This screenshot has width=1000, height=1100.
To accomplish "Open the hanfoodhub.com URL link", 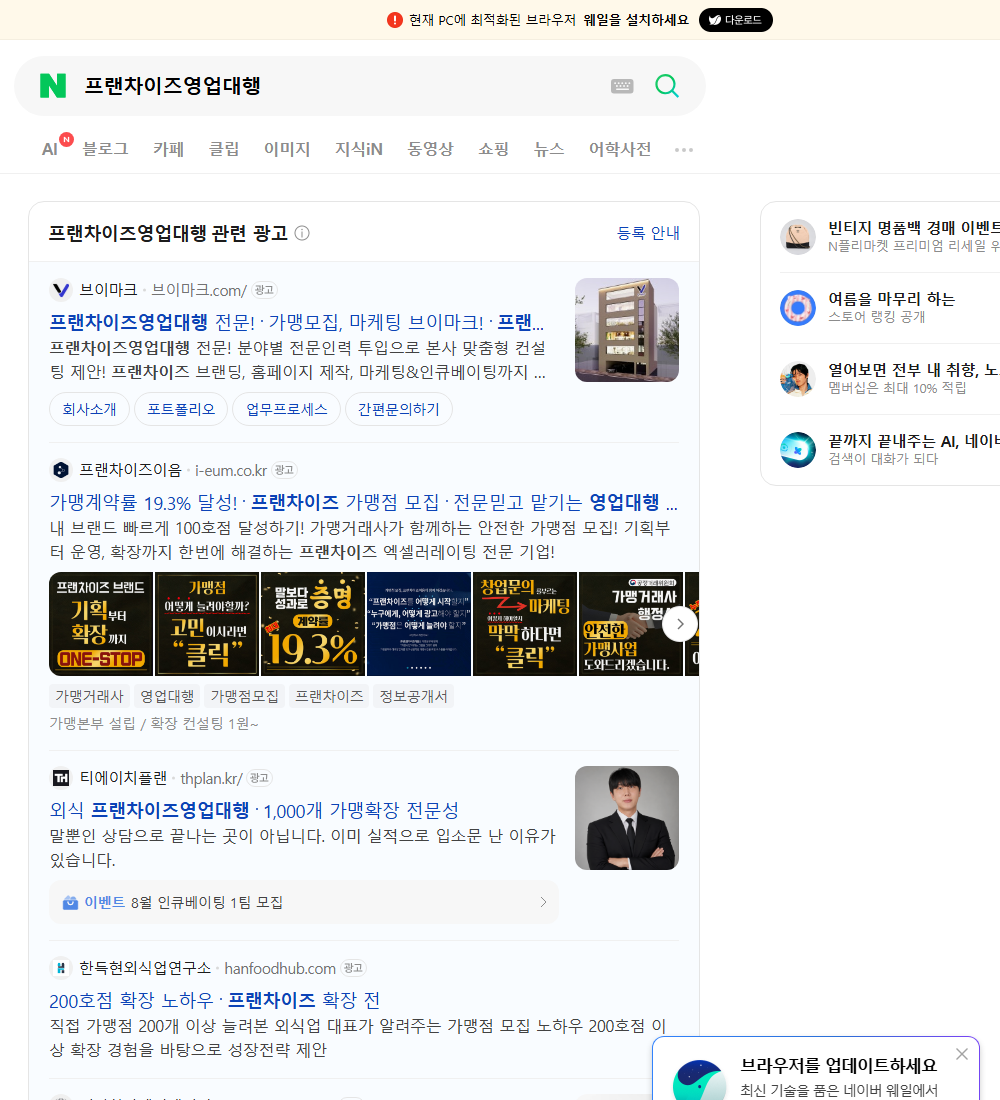I will pyautogui.click(x=280, y=969).
